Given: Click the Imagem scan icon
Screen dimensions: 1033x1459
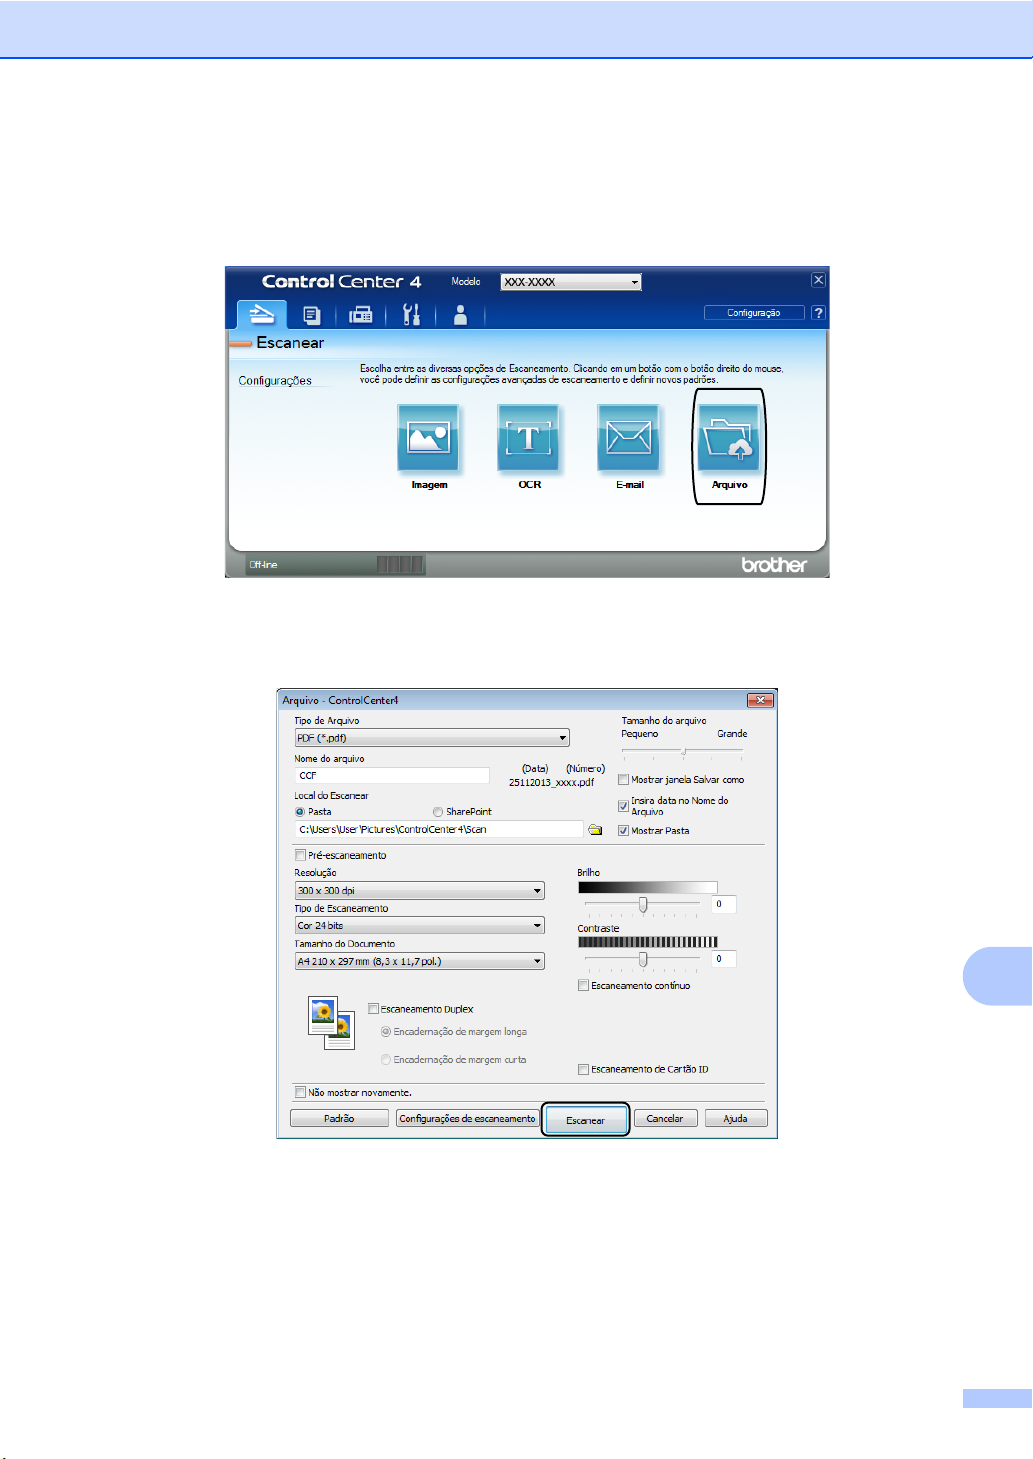Looking at the screenshot, I should [x=428, y=438].
